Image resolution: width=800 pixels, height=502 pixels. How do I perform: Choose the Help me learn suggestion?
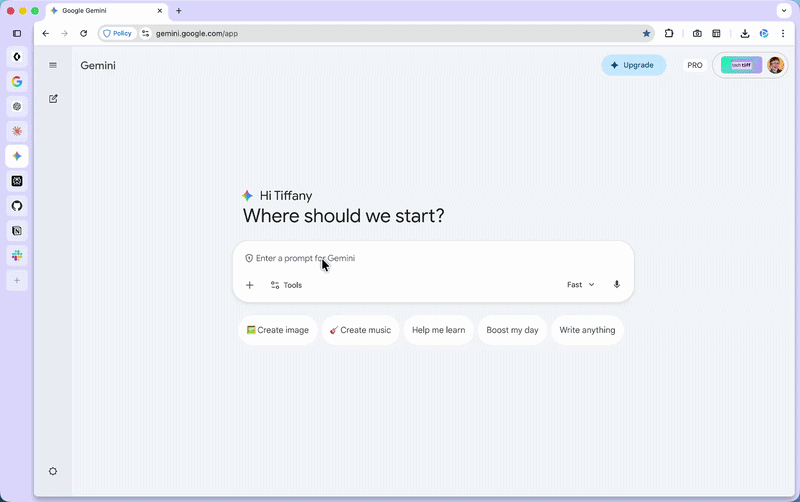coord(439,330)
